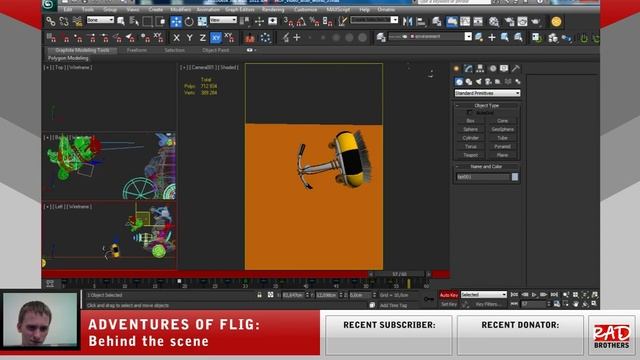
Task: Activate the Select and Move tool
Action: tap(176, 21)
